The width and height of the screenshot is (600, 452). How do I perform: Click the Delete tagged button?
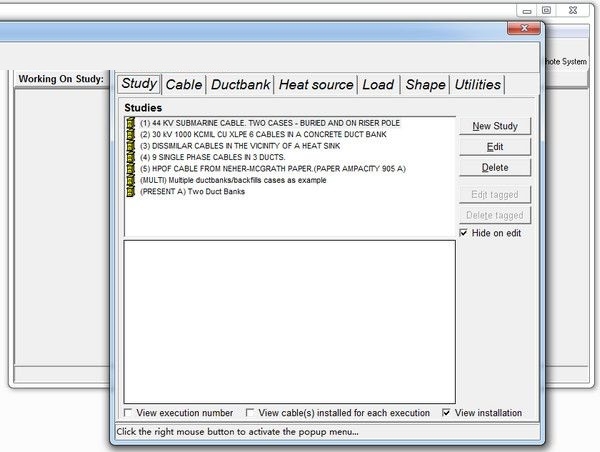tap(495, 215)
